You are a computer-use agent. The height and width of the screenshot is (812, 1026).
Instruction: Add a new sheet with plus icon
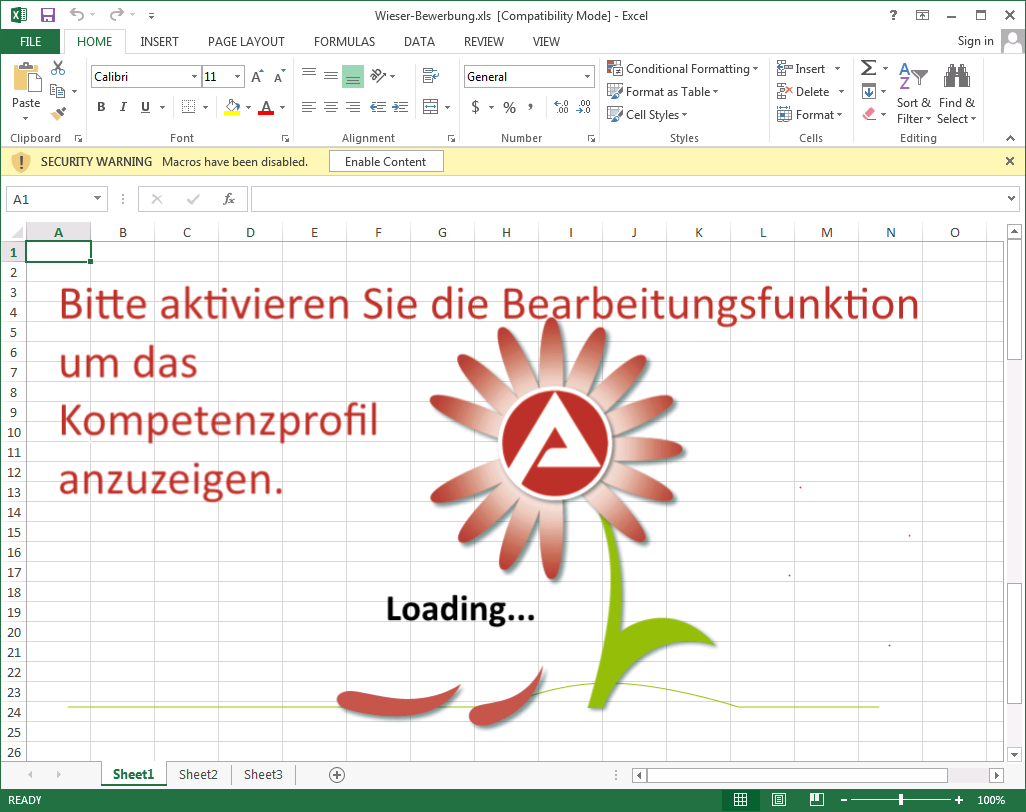click(x=336, y=775)
